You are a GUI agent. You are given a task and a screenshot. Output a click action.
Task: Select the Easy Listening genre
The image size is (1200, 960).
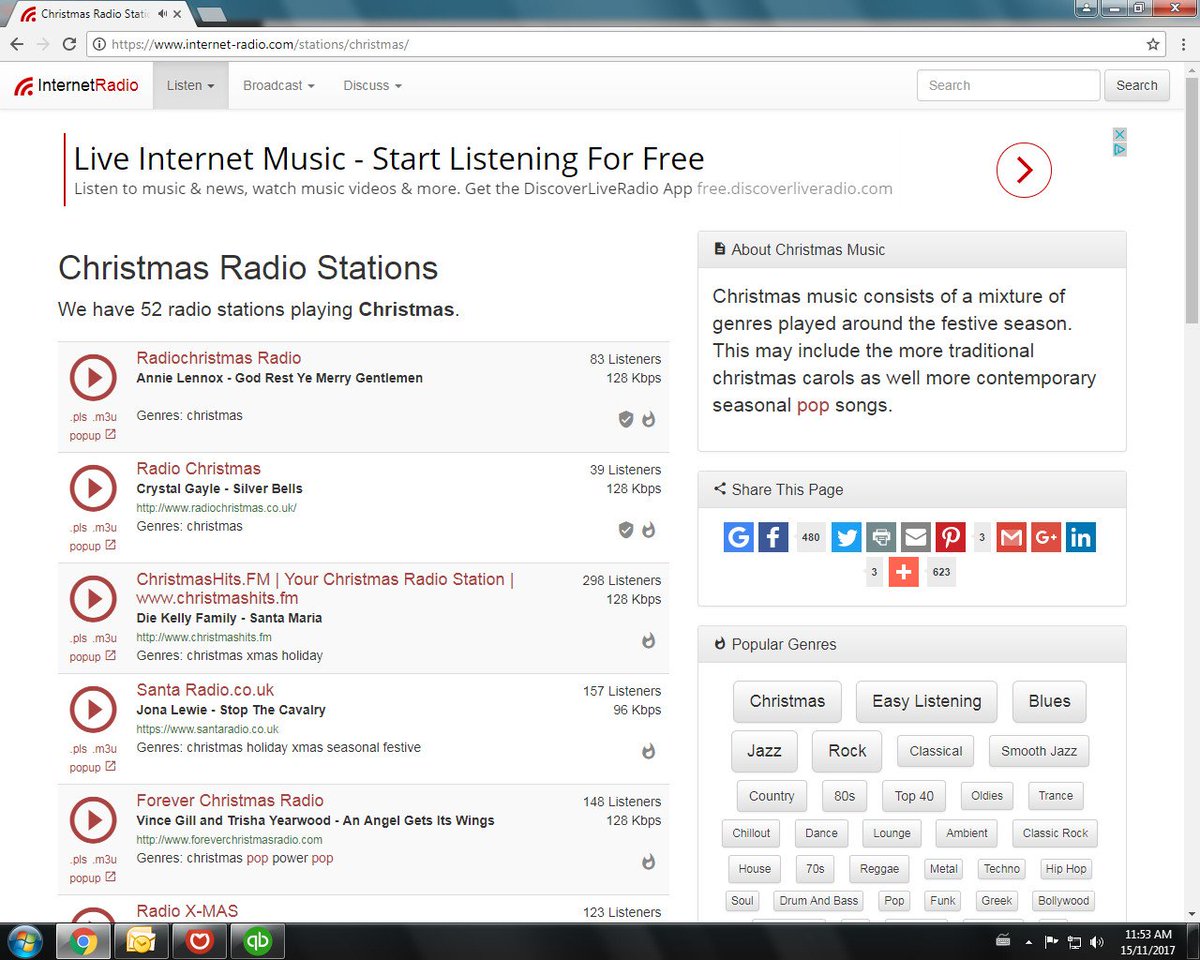tap(926, 701)
